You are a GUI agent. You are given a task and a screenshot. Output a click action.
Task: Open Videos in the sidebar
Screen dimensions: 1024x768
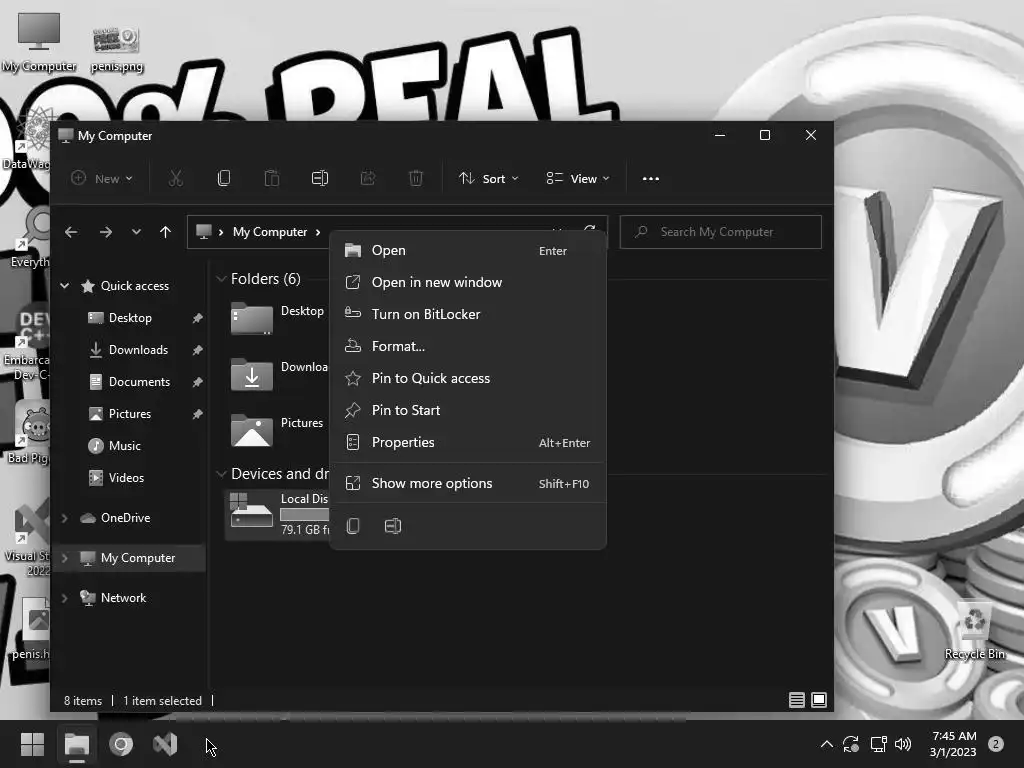click(126, 478)
